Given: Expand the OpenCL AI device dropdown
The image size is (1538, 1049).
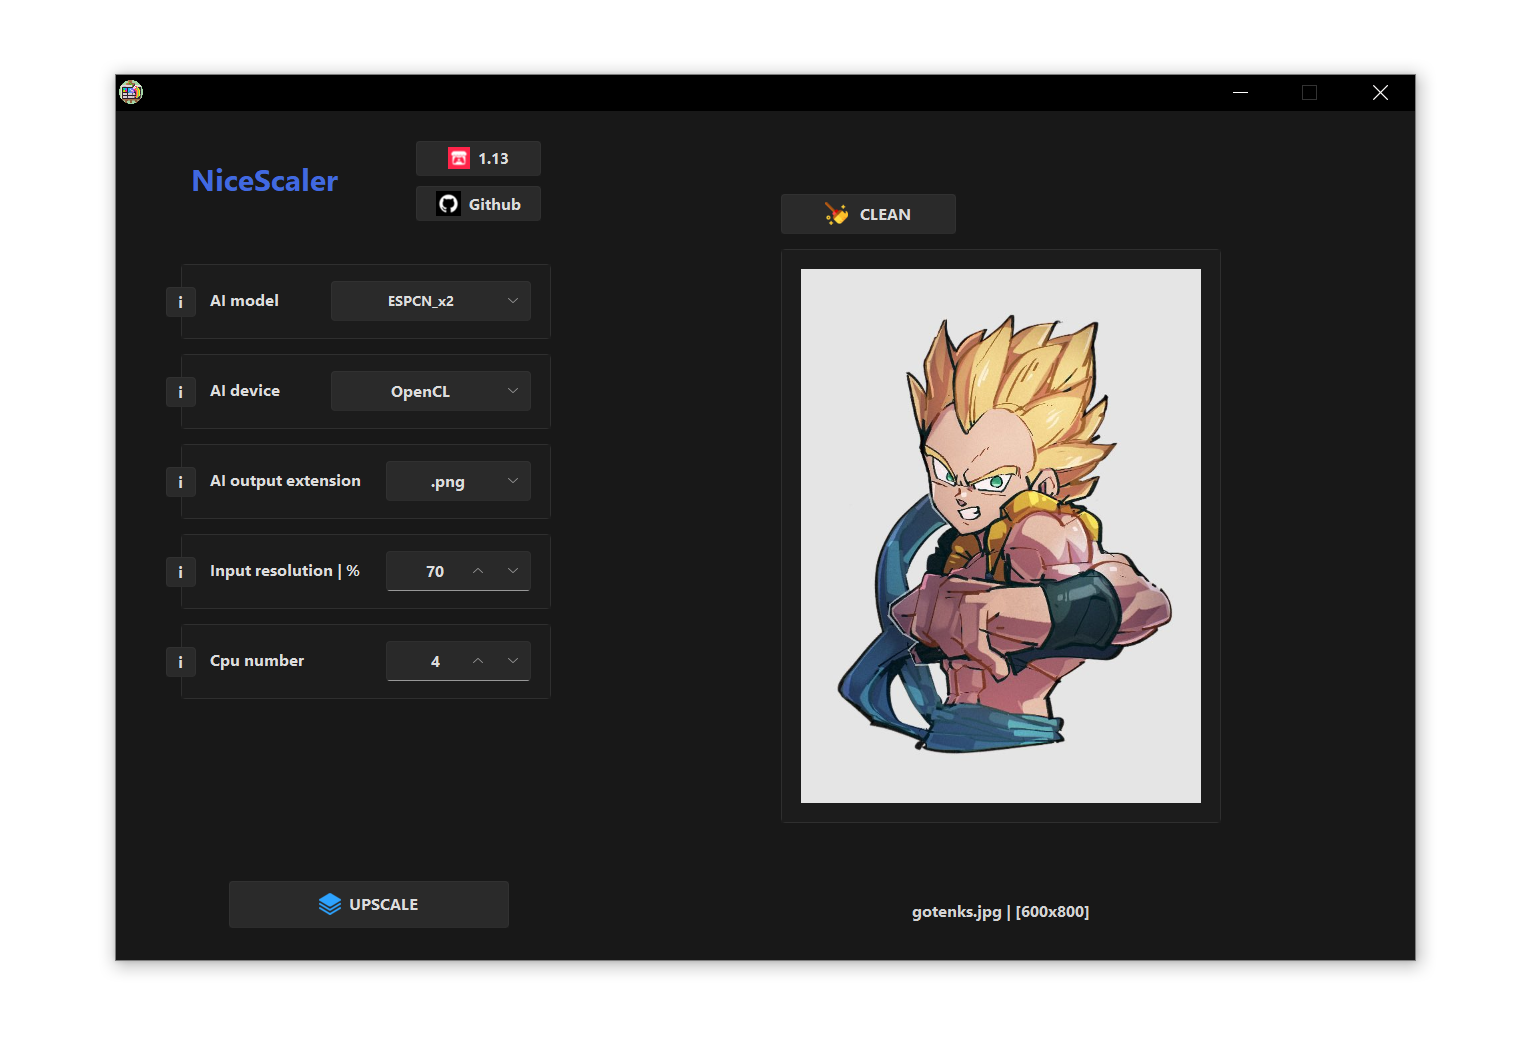Looking at the screenshot, I should [x=431, y=391].
